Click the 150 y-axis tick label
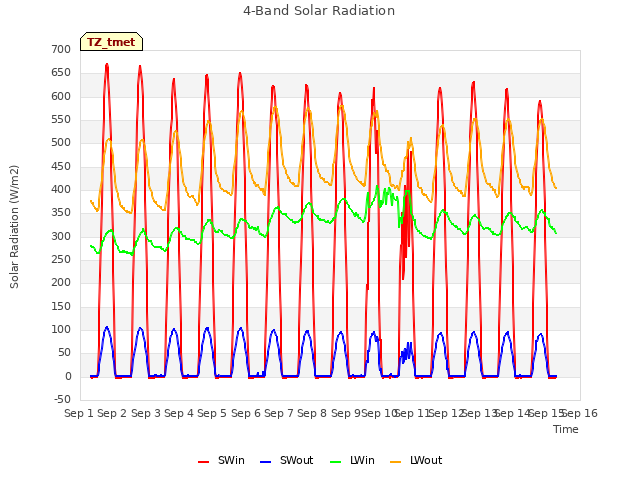 61,307
